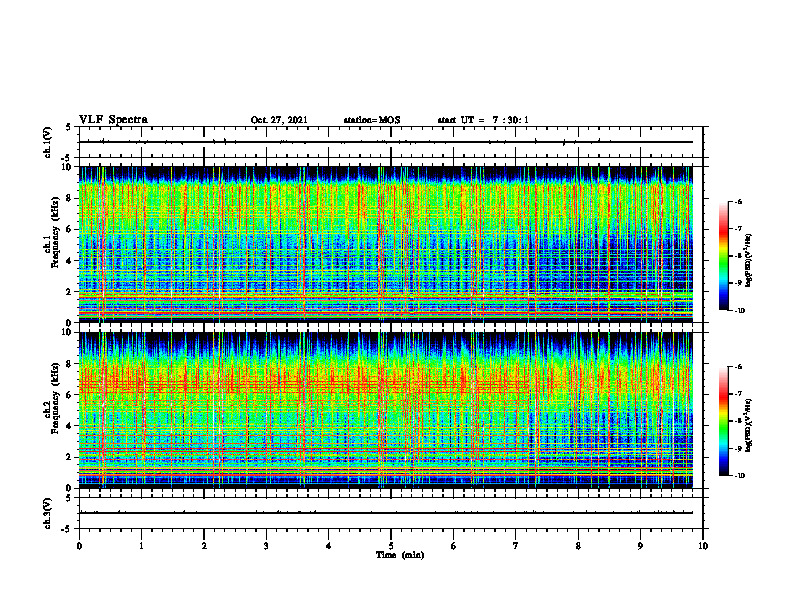Click the ch.1 voltage waveform trace

(x=386, y=142)
